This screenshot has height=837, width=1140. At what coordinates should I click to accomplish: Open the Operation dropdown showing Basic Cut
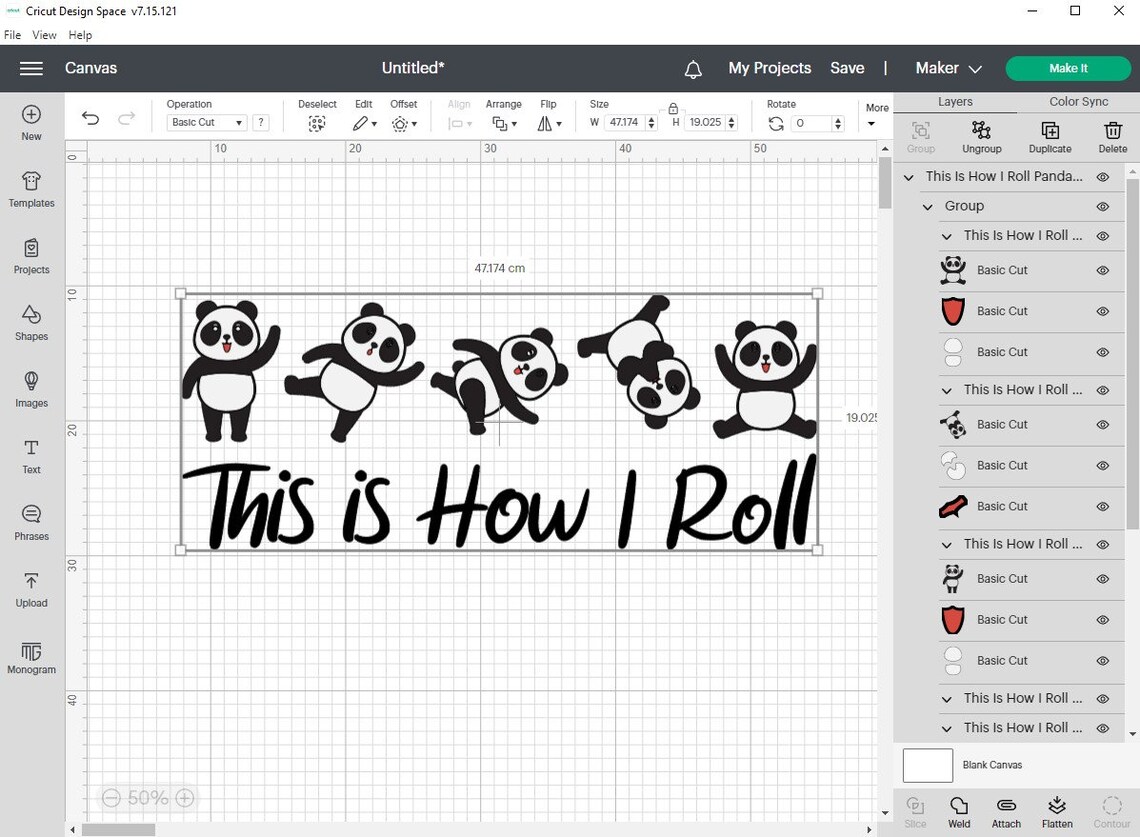206,122
